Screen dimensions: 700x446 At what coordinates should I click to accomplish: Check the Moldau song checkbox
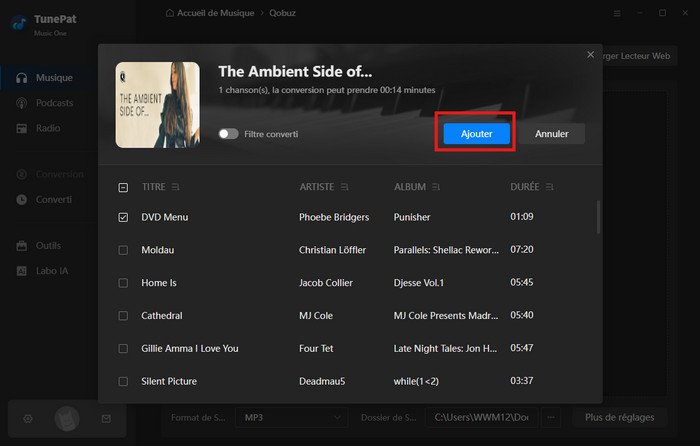pos(123,250)
